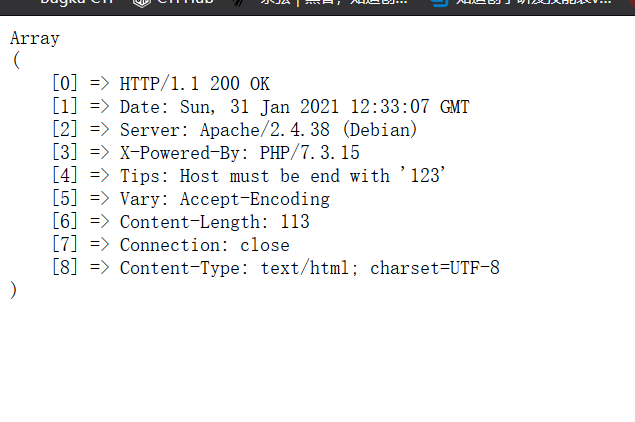Open the CTFHub bookmark label
This screenshot has height=422, width=635.
(185, 2)
